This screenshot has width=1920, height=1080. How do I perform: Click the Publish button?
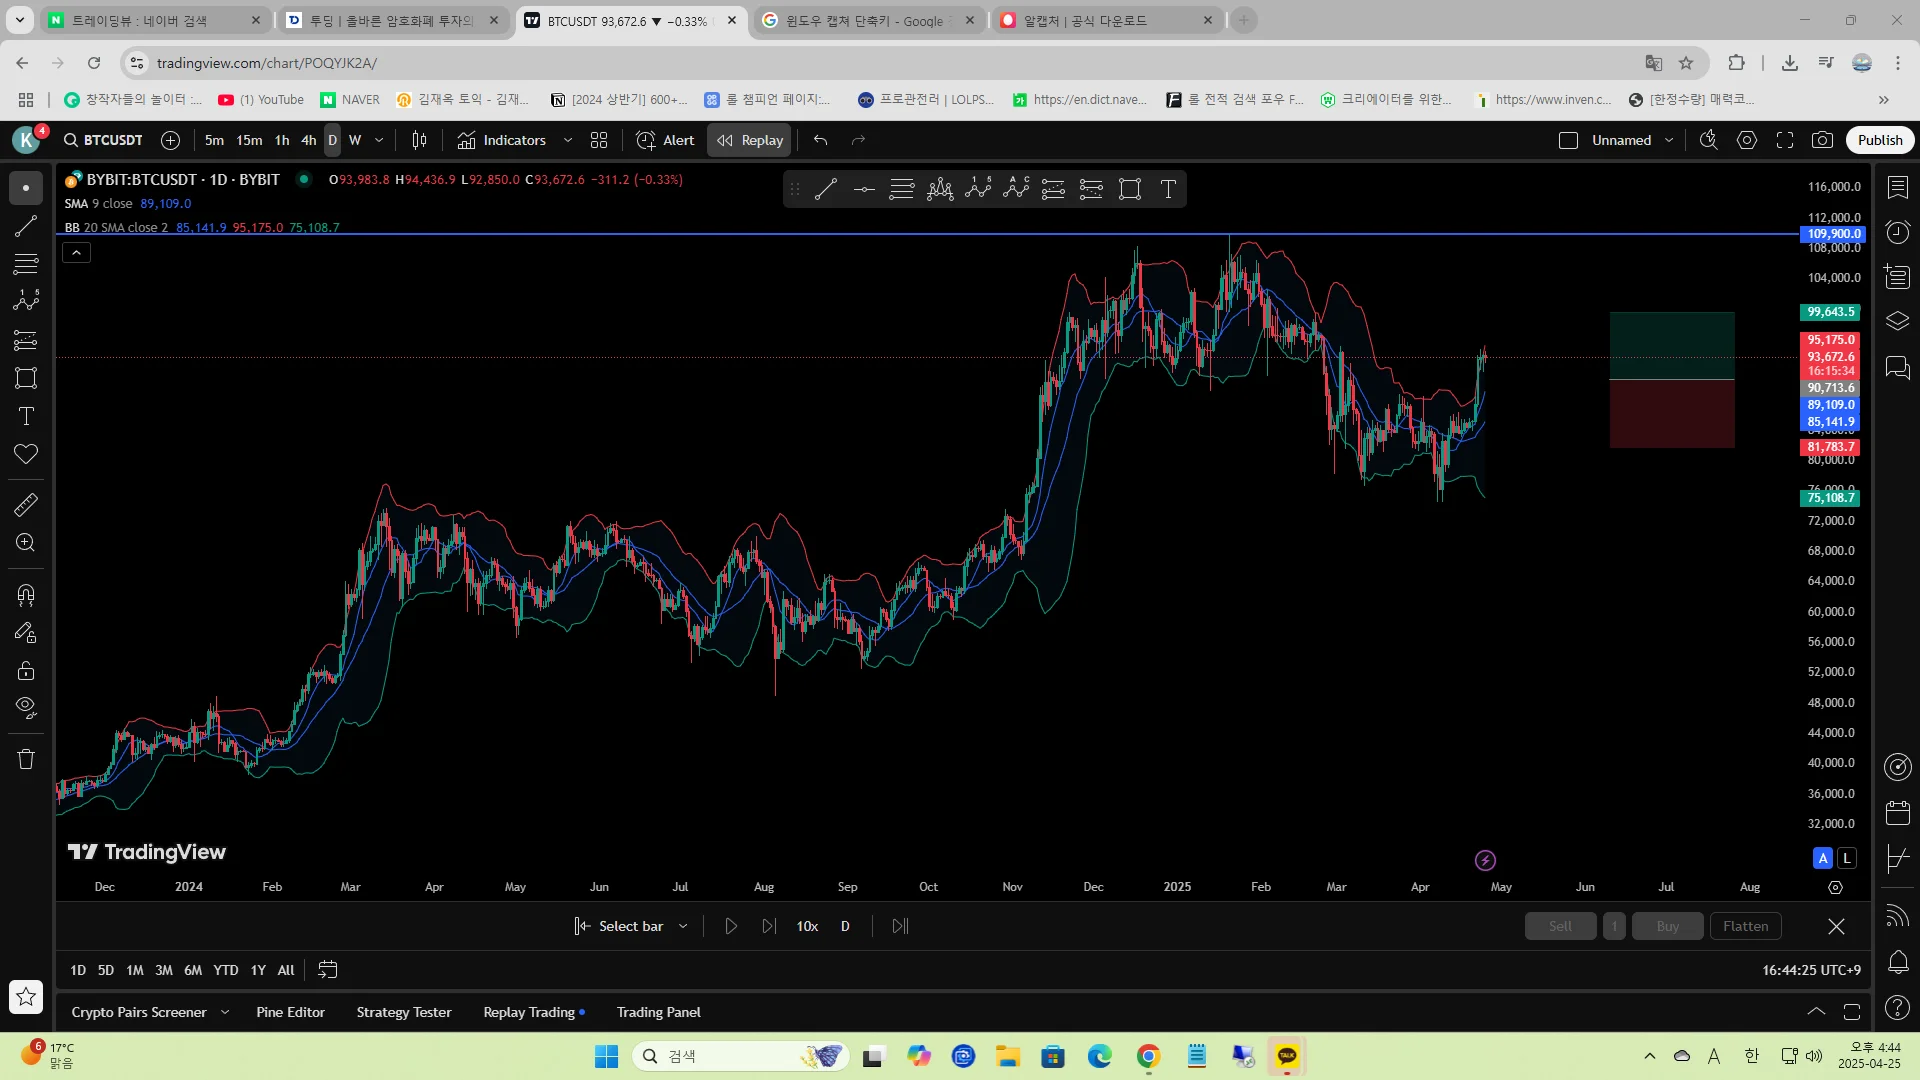[1879, 140]
